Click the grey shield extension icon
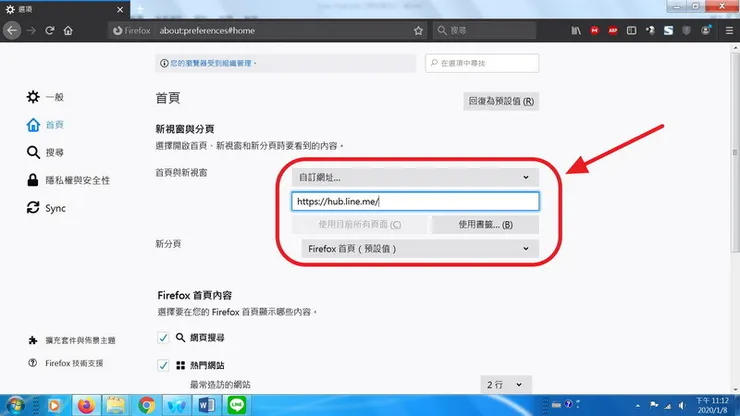Viewport: 740px width, 416px height. click(687, 31)
